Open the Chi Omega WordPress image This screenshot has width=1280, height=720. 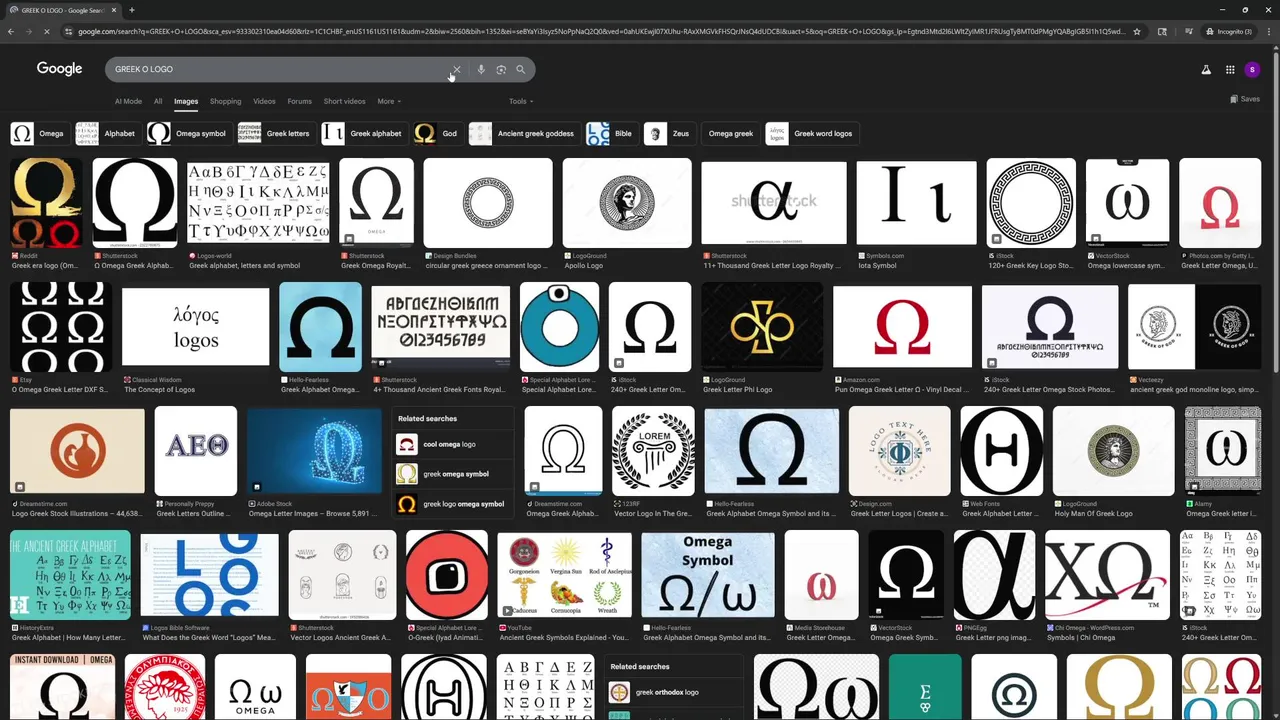point(1107,575)
